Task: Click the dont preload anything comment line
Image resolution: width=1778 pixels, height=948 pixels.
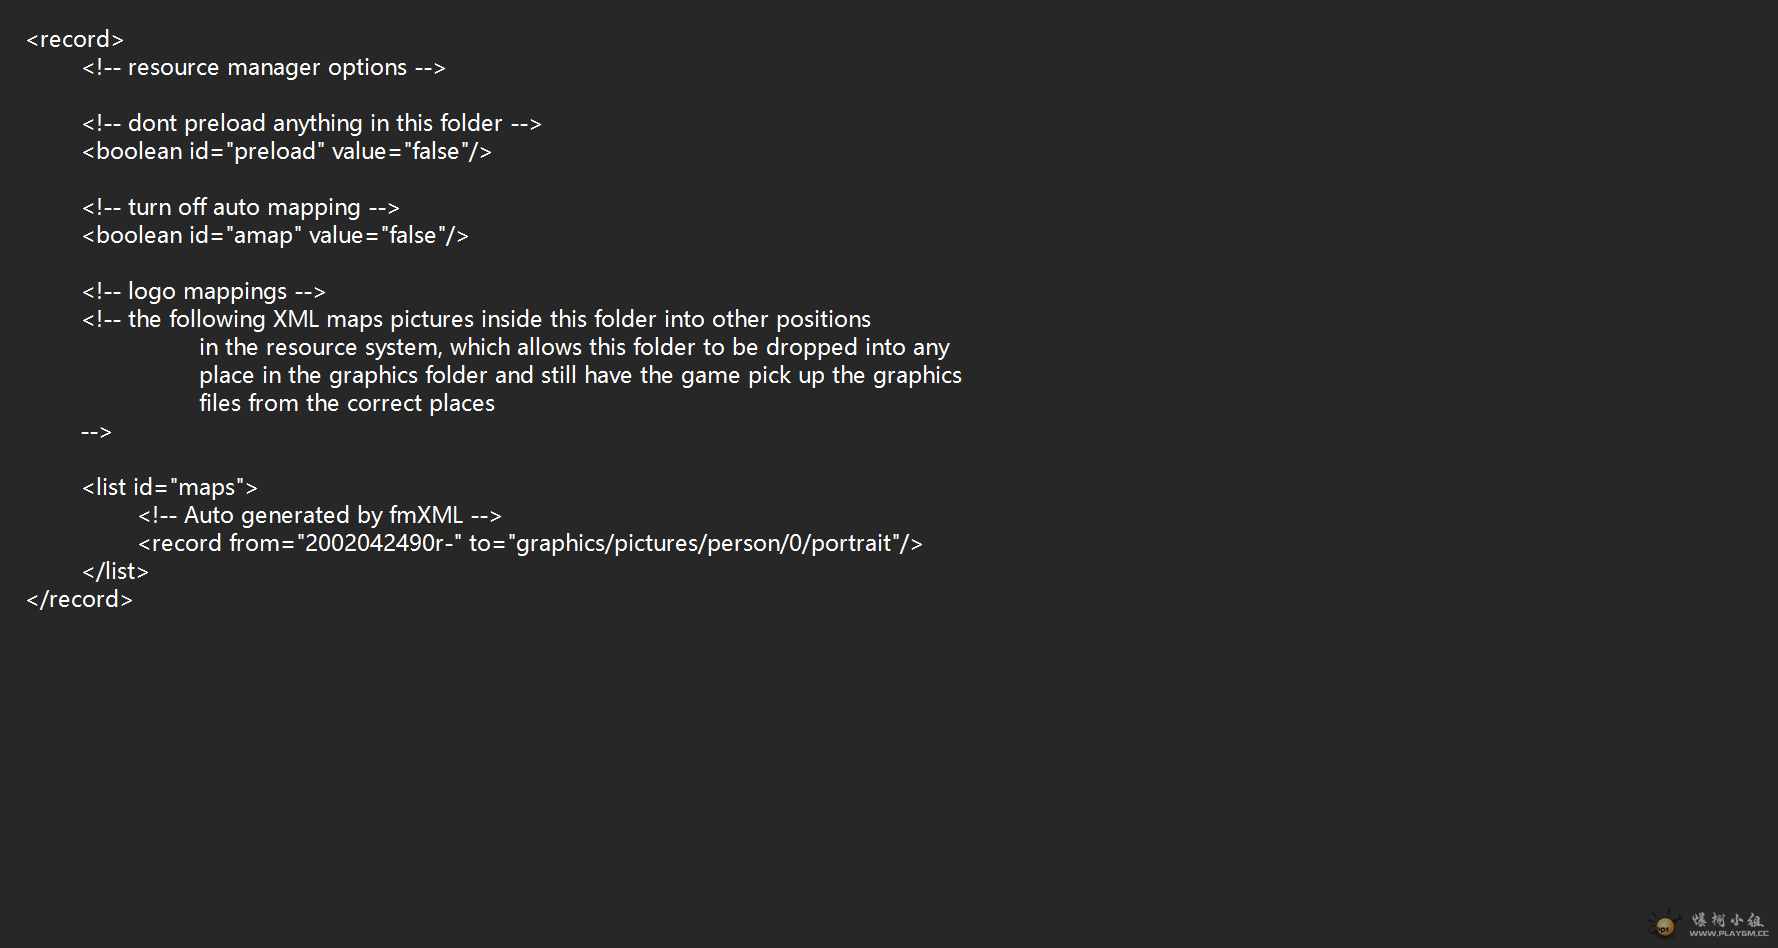Action: 312,124
